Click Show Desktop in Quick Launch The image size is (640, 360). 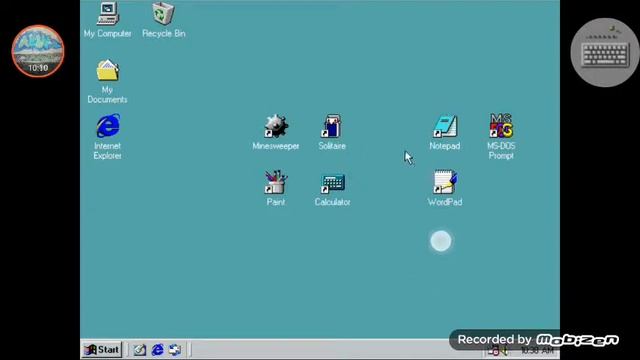(x=140, y=350)
